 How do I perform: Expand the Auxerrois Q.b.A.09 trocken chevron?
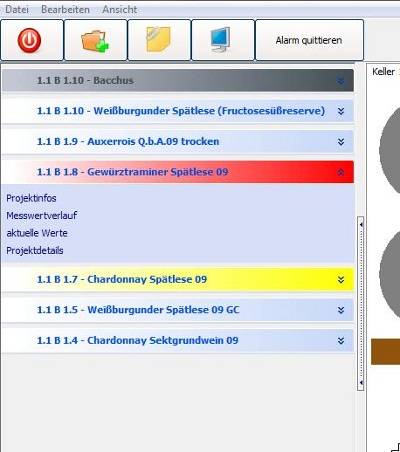(341, 142)
